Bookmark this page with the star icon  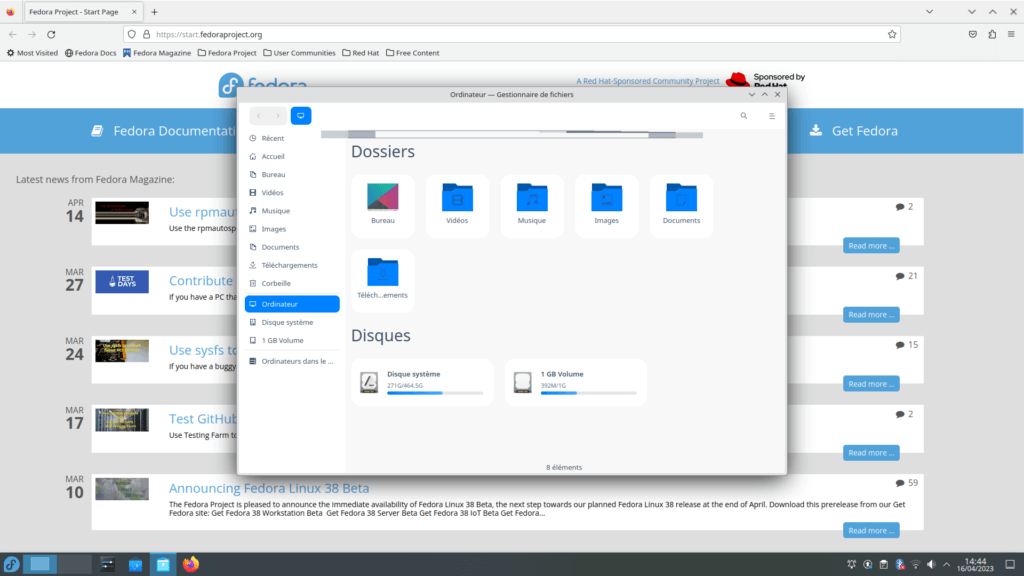[x=892, y=35]
